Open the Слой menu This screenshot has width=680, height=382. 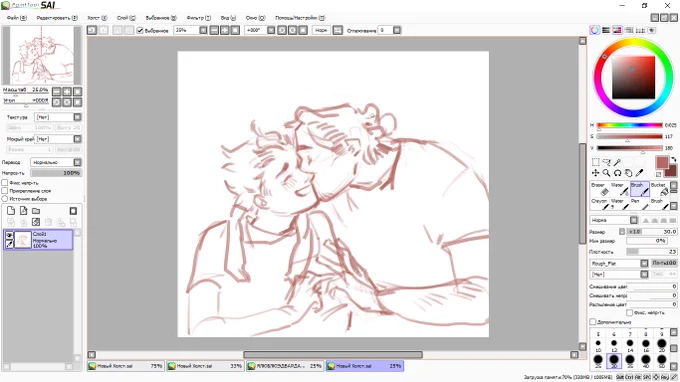click(x=126, y=18)
